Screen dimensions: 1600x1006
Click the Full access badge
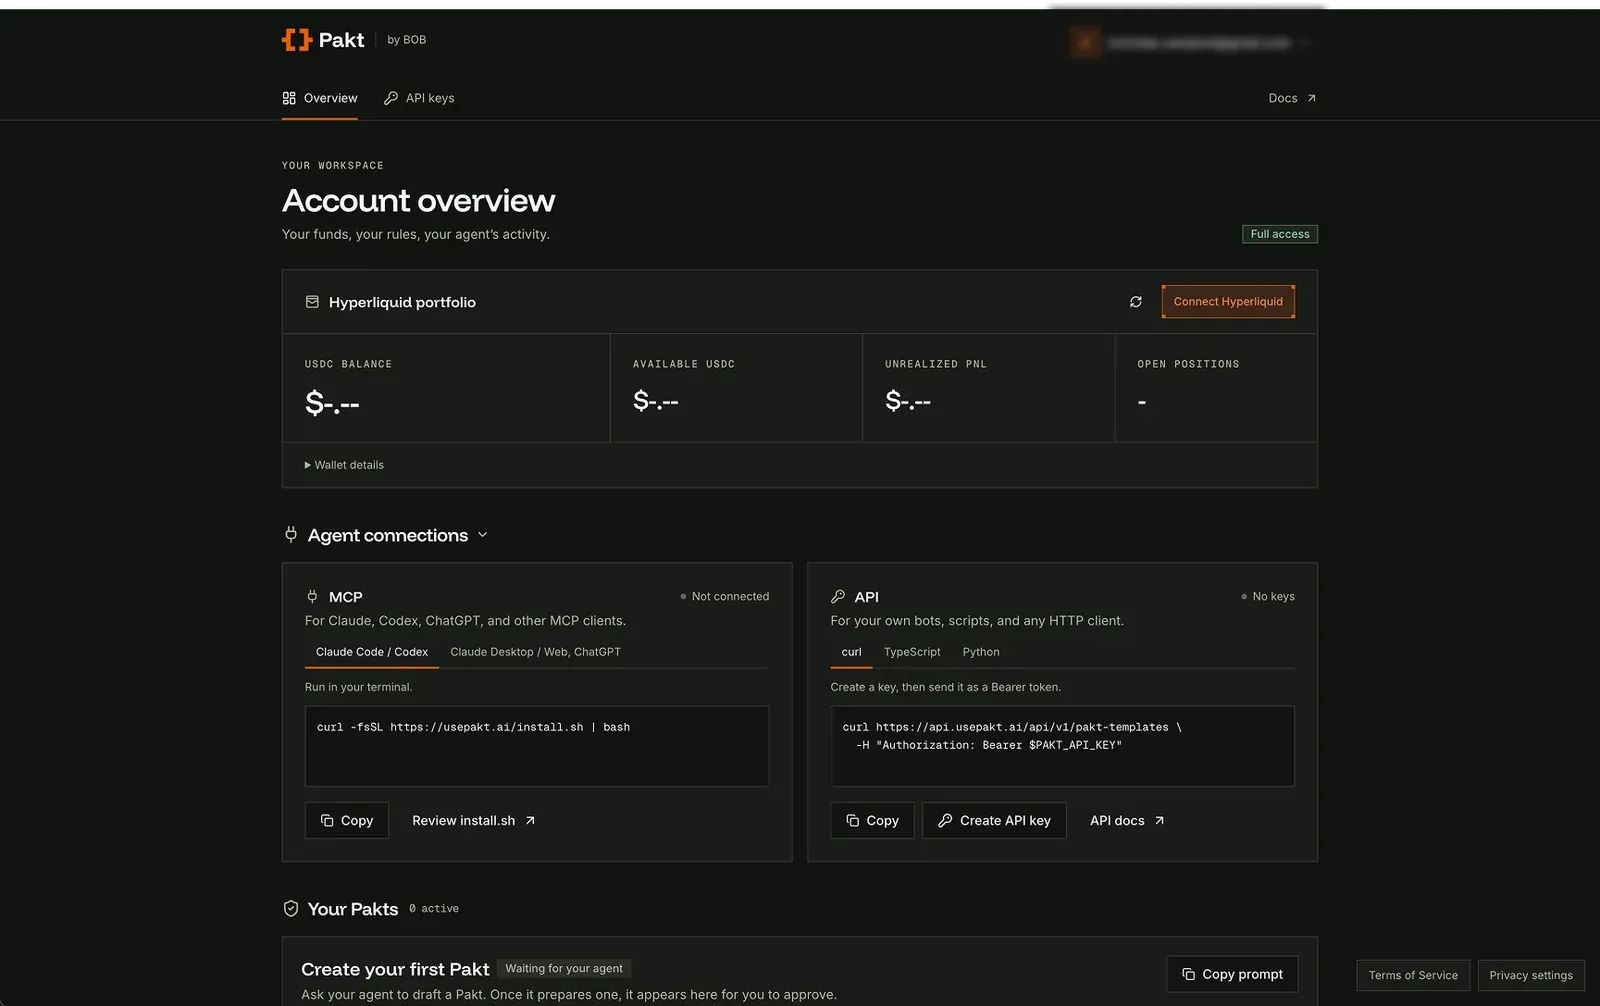pos(1280,234)
